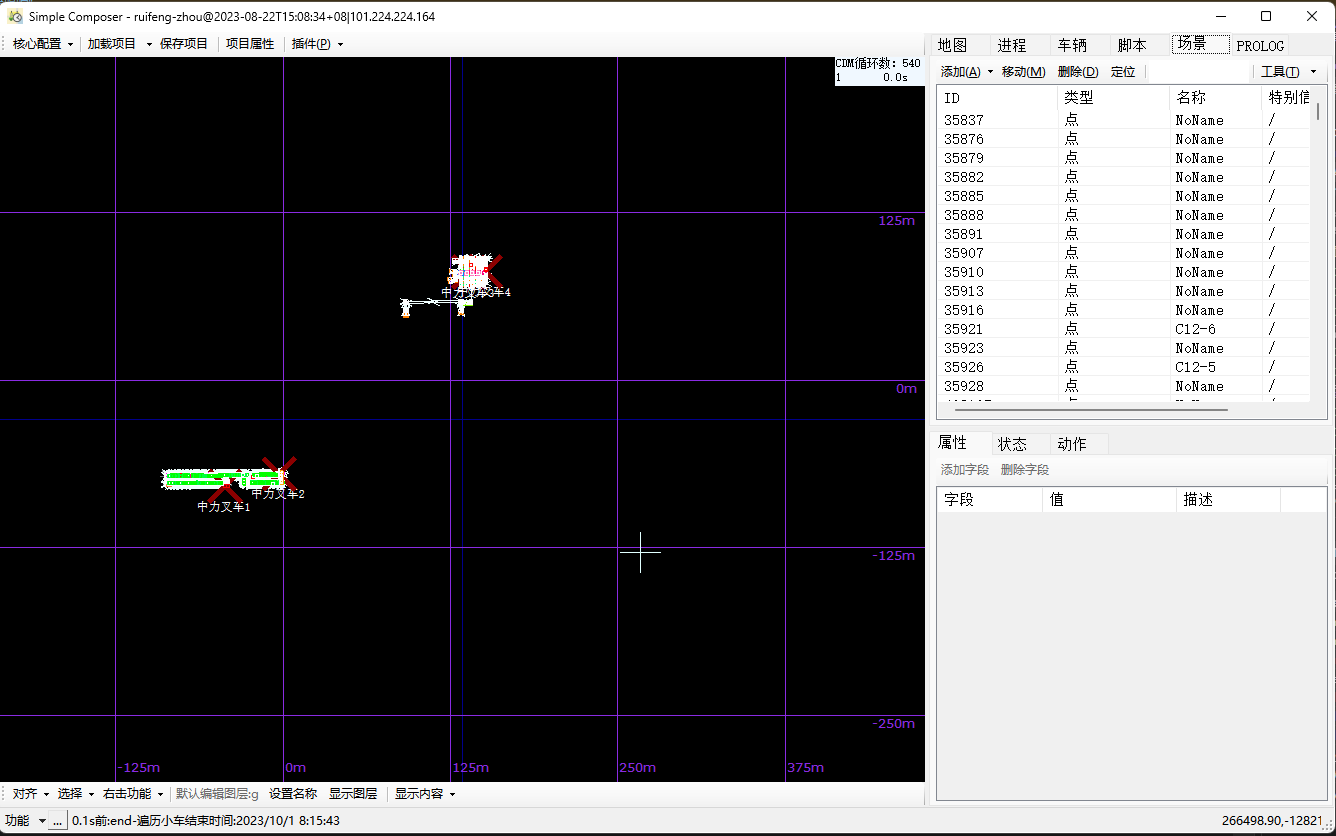
Task: Click the 定位 locate button
Action: tap(1123, 72)
